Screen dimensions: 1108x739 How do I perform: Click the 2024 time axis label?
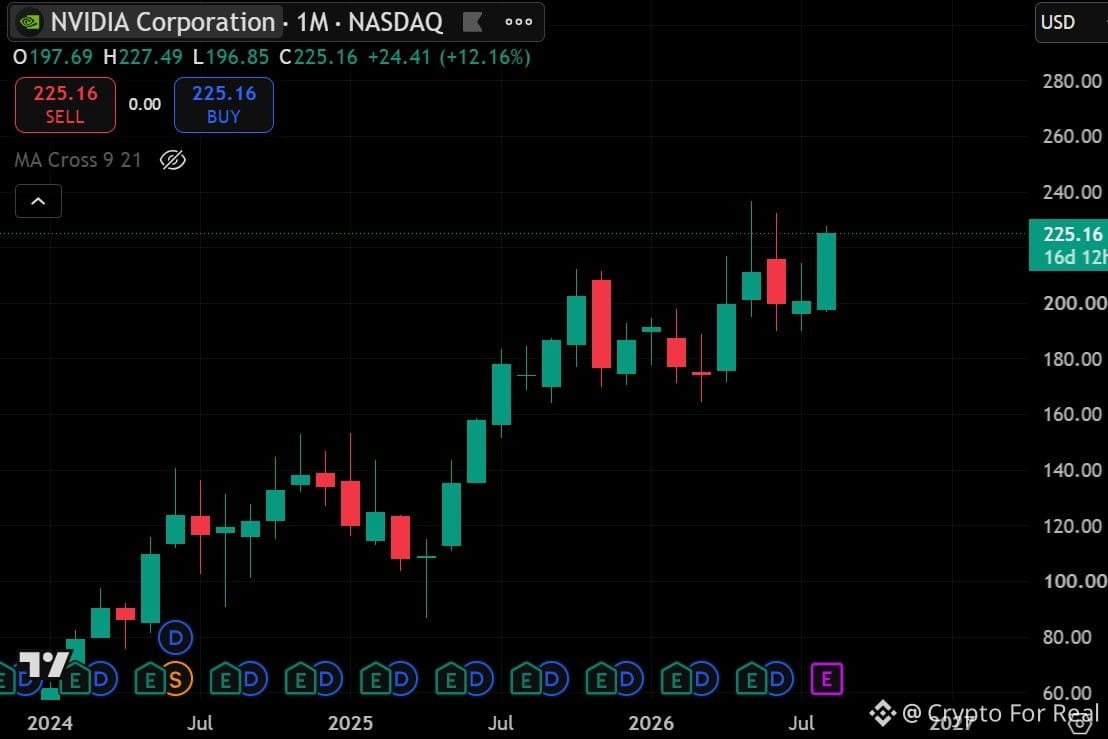coord(49,723)
